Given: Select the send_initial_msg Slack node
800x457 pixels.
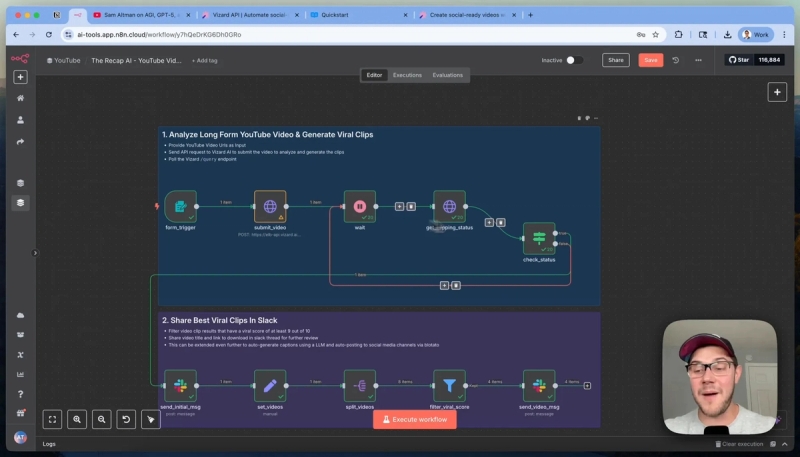Looking at the screenshot, I should [x=181, y=386].
